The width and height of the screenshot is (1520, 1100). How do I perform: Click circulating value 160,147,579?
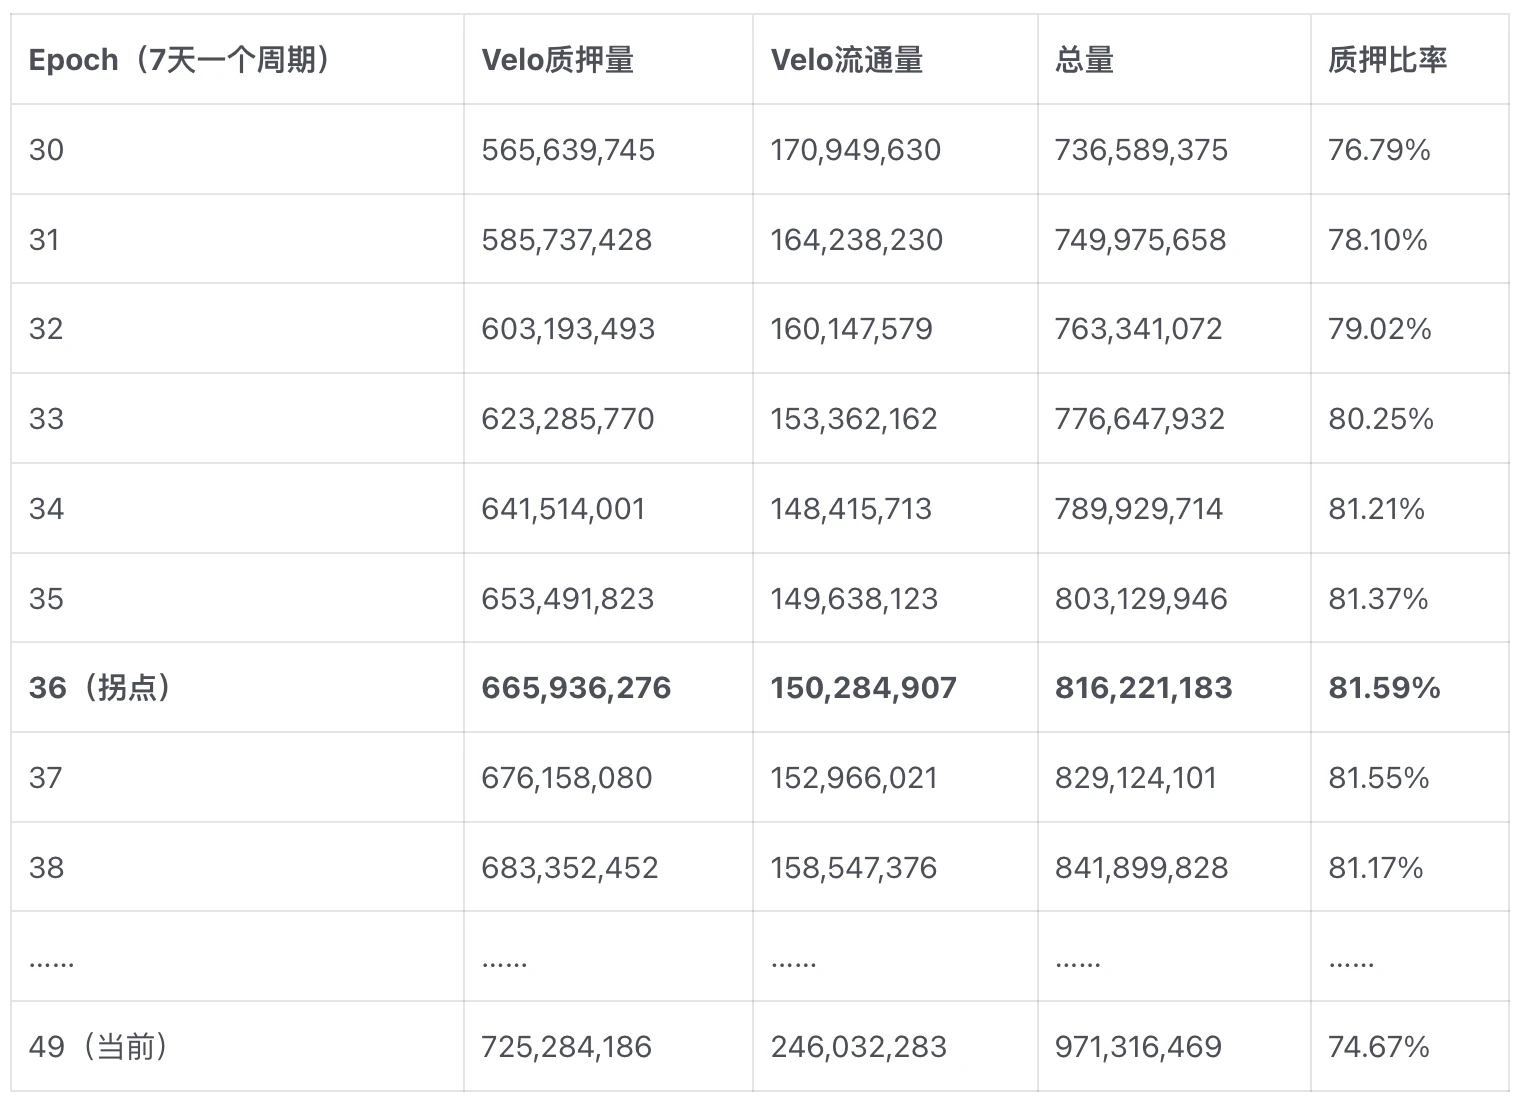click(x=851, y=329)
